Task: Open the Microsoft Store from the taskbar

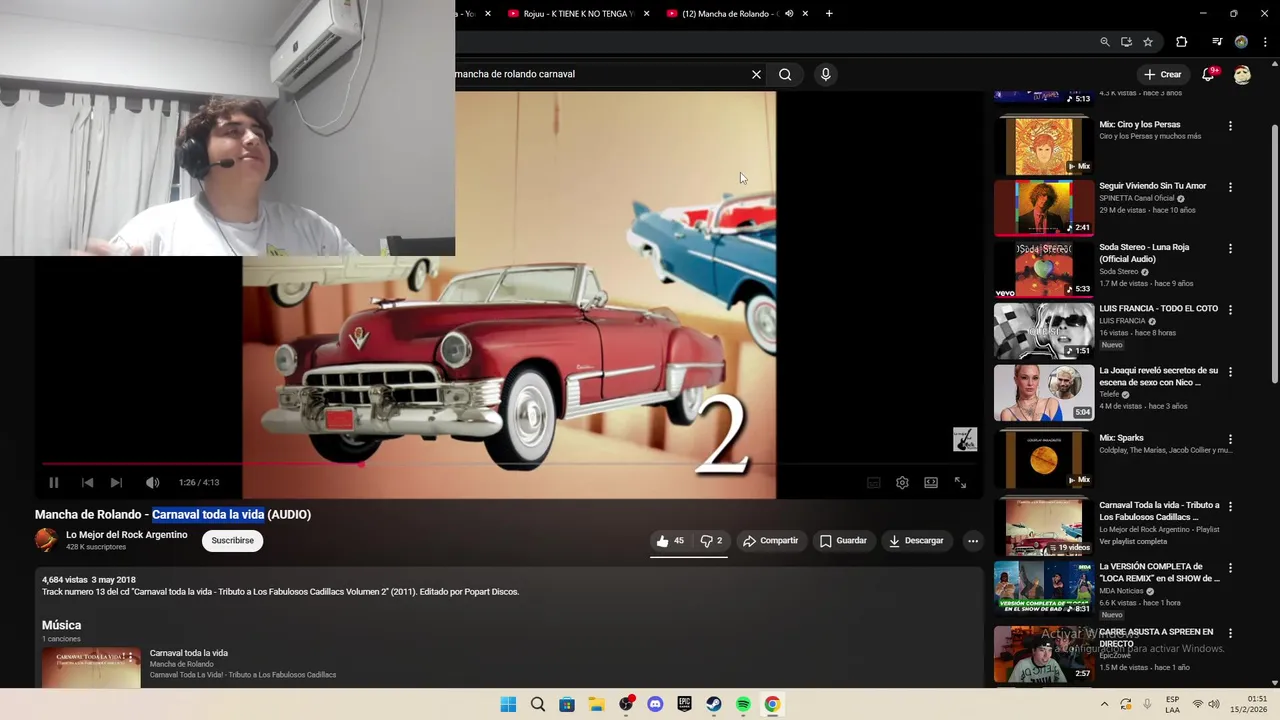Action: [567, 704]
